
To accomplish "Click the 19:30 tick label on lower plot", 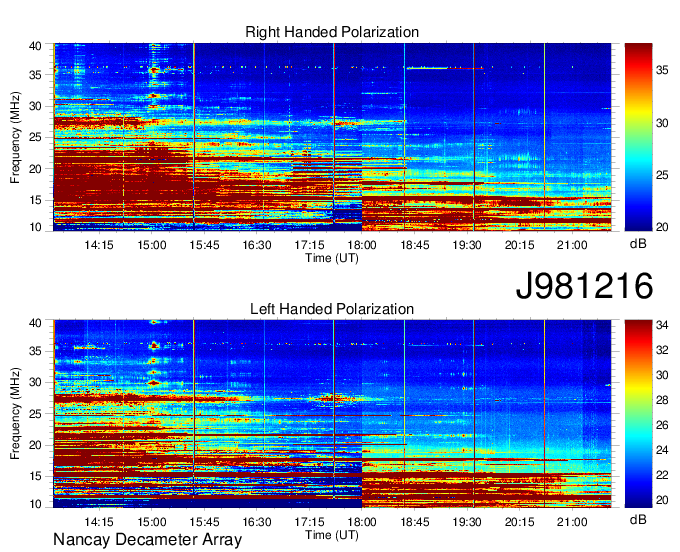I will pyautogui.click(x=467, y=522).
